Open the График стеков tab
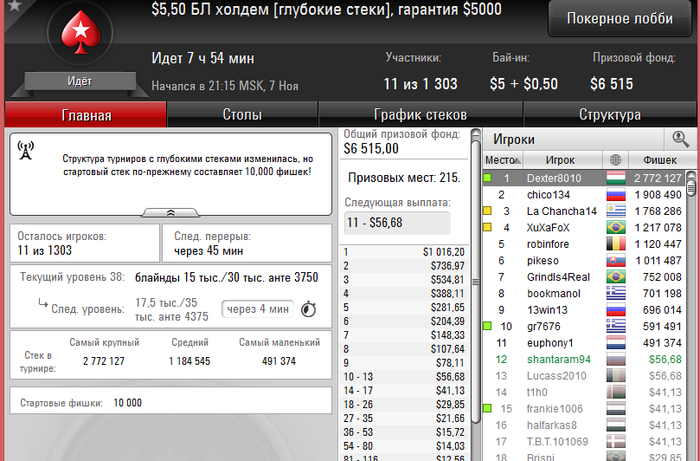 pos(420,115)
